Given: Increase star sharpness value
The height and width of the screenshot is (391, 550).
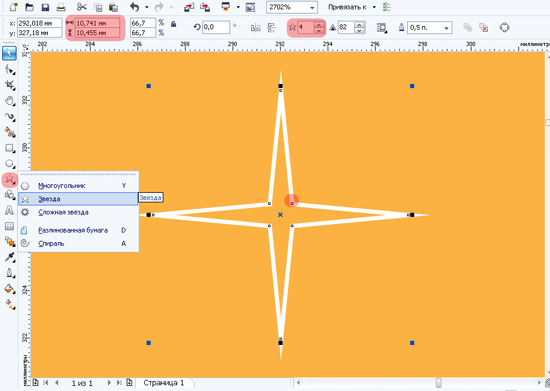Looking at the screenshot, I should (x=360, y=25).
